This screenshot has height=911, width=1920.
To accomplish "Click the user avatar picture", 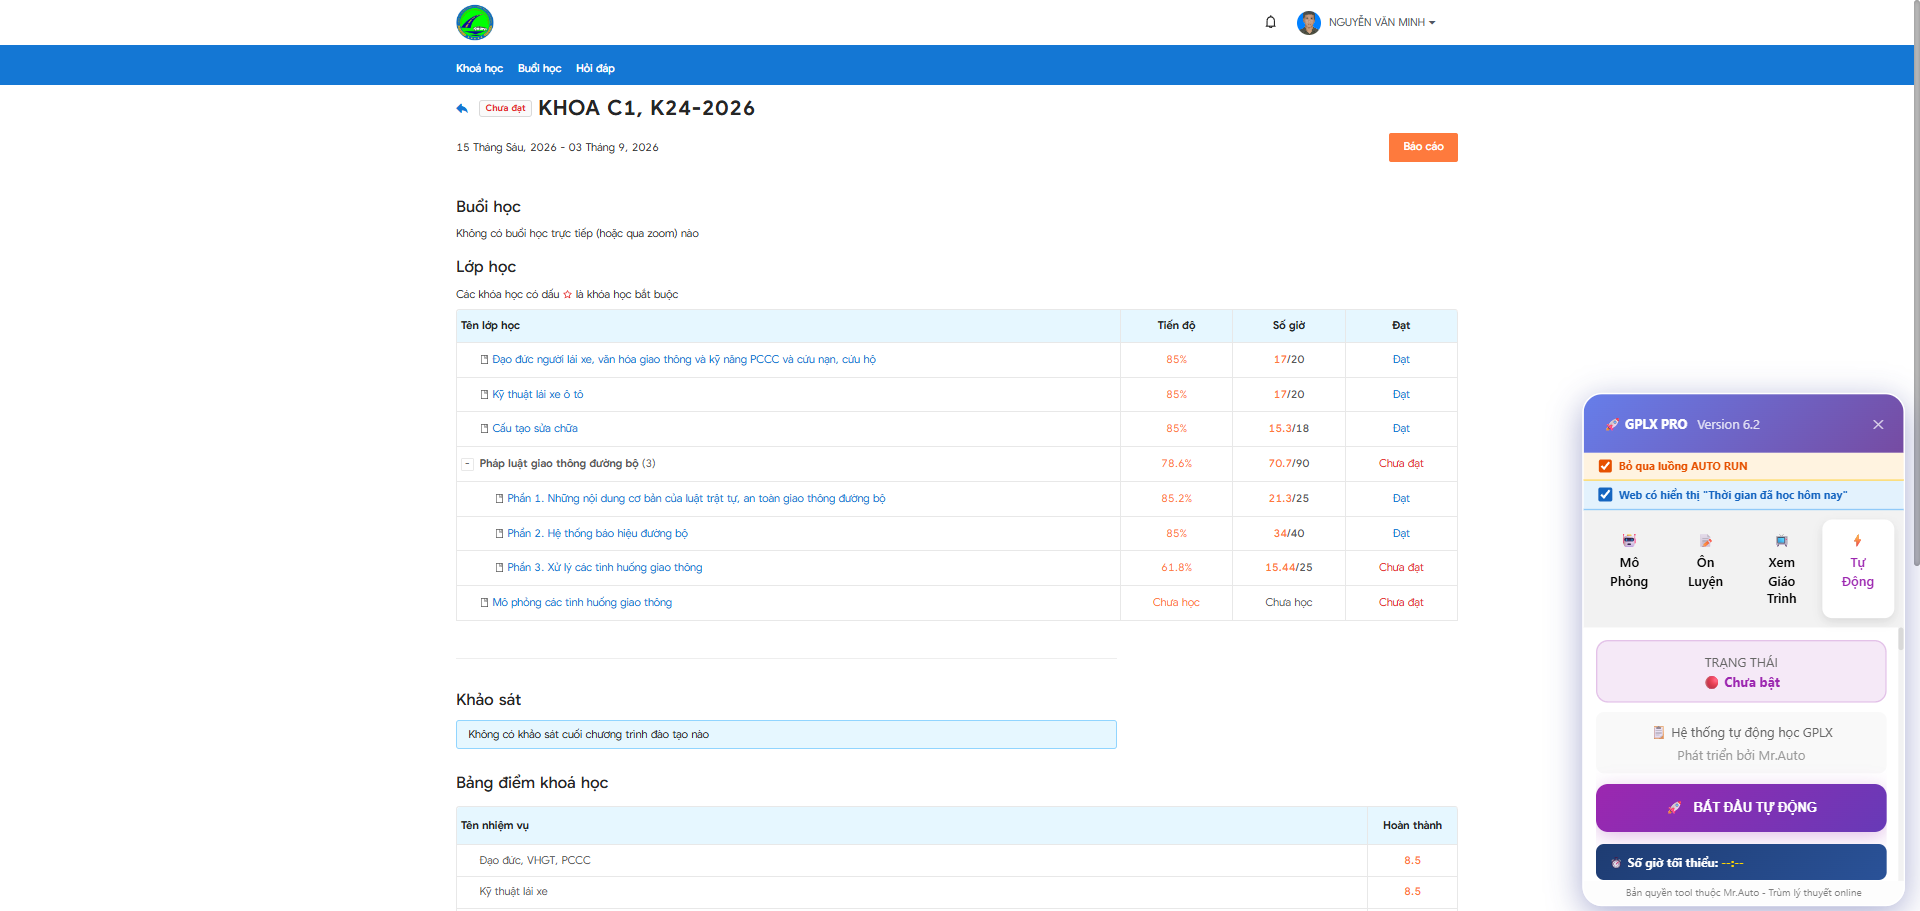I will [x=1308, y=22].
